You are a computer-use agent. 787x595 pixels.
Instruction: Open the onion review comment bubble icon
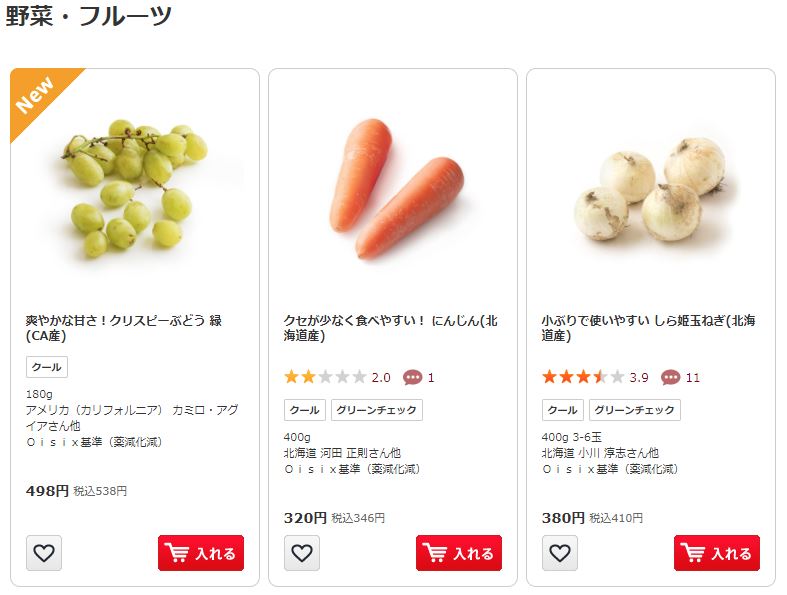pyautogui.click(x=671, y=377)
